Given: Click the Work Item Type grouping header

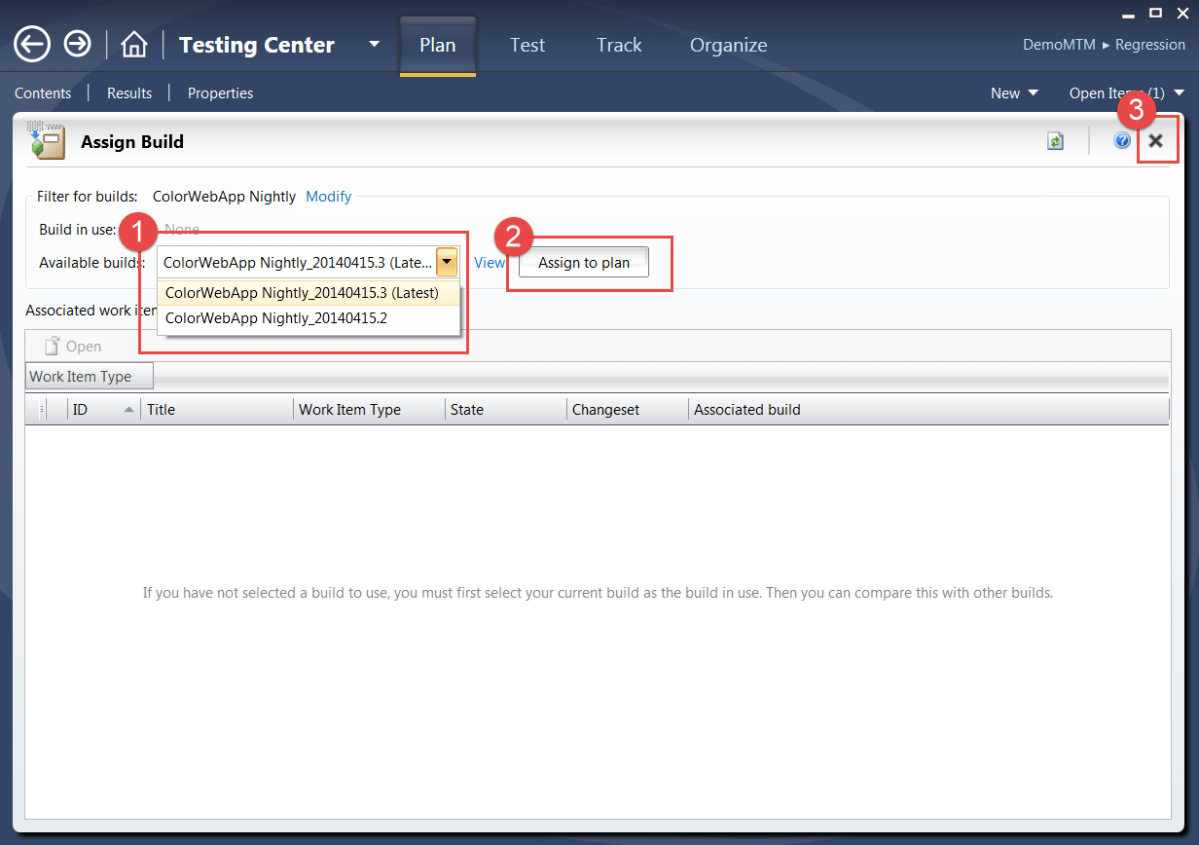Looking at the screenshot, I should click(89, 376).
